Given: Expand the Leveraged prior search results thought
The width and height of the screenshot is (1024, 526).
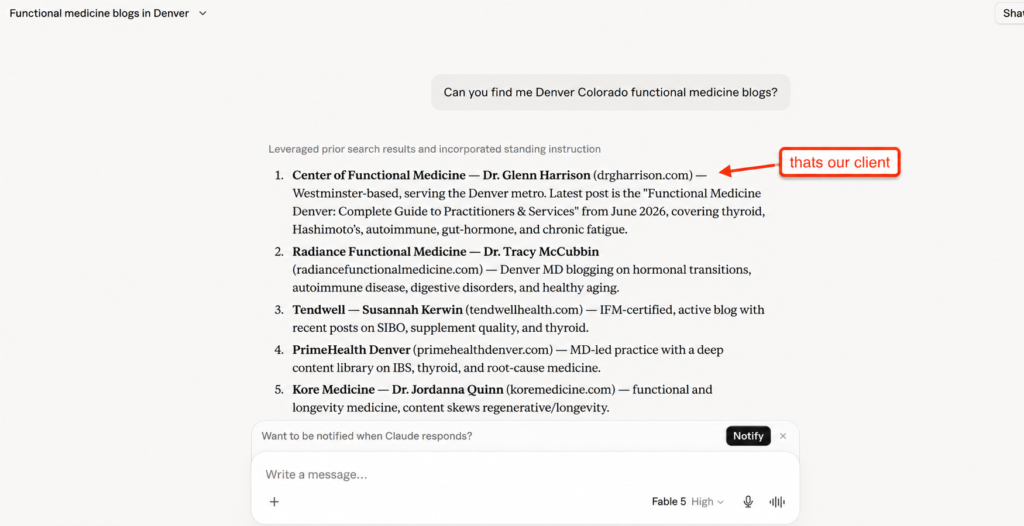Looking at the screenshot, I should [x=434, y=149].
